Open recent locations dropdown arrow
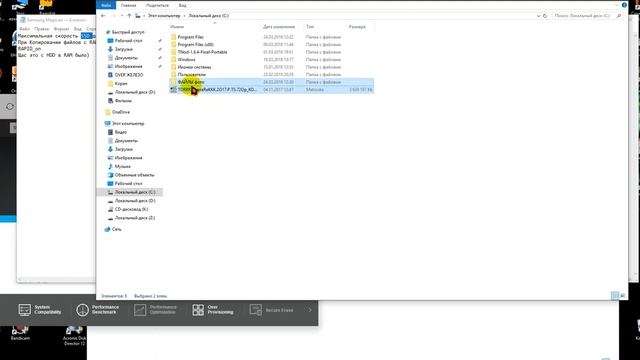Screen dimensions: 640x360 click(122, 16)
